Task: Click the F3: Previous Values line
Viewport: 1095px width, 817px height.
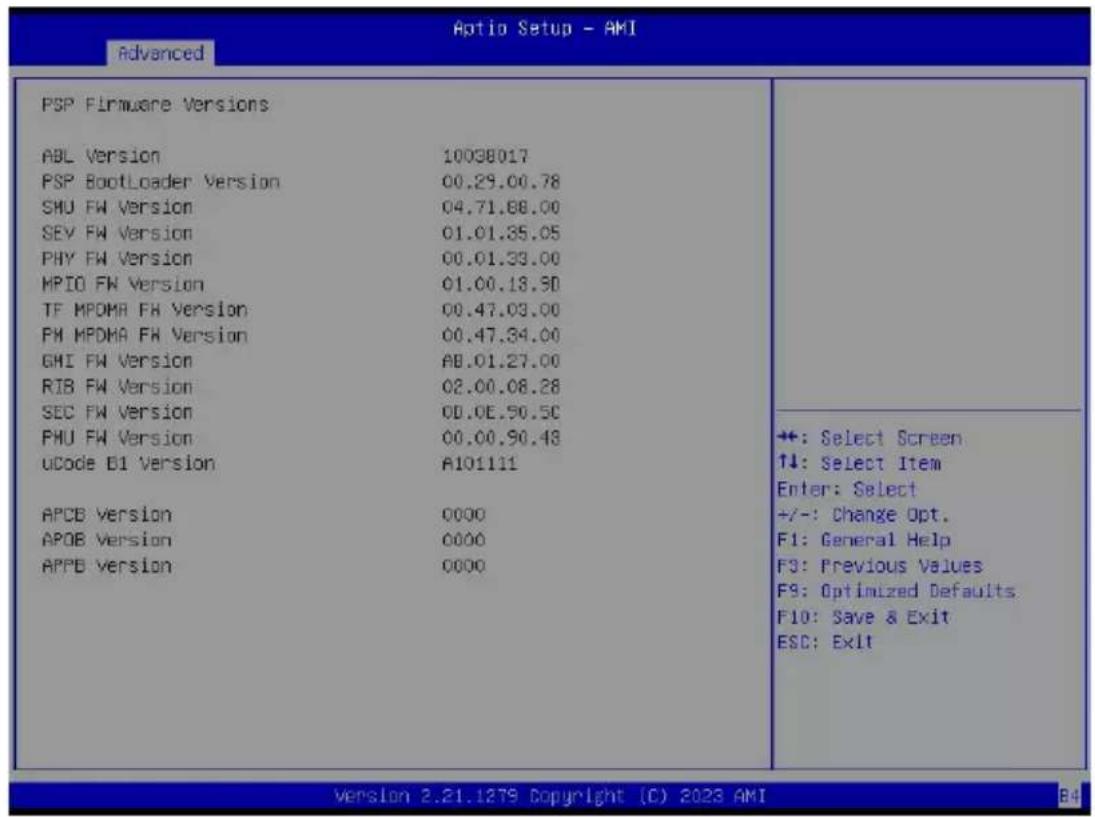Action: point(880,566)
